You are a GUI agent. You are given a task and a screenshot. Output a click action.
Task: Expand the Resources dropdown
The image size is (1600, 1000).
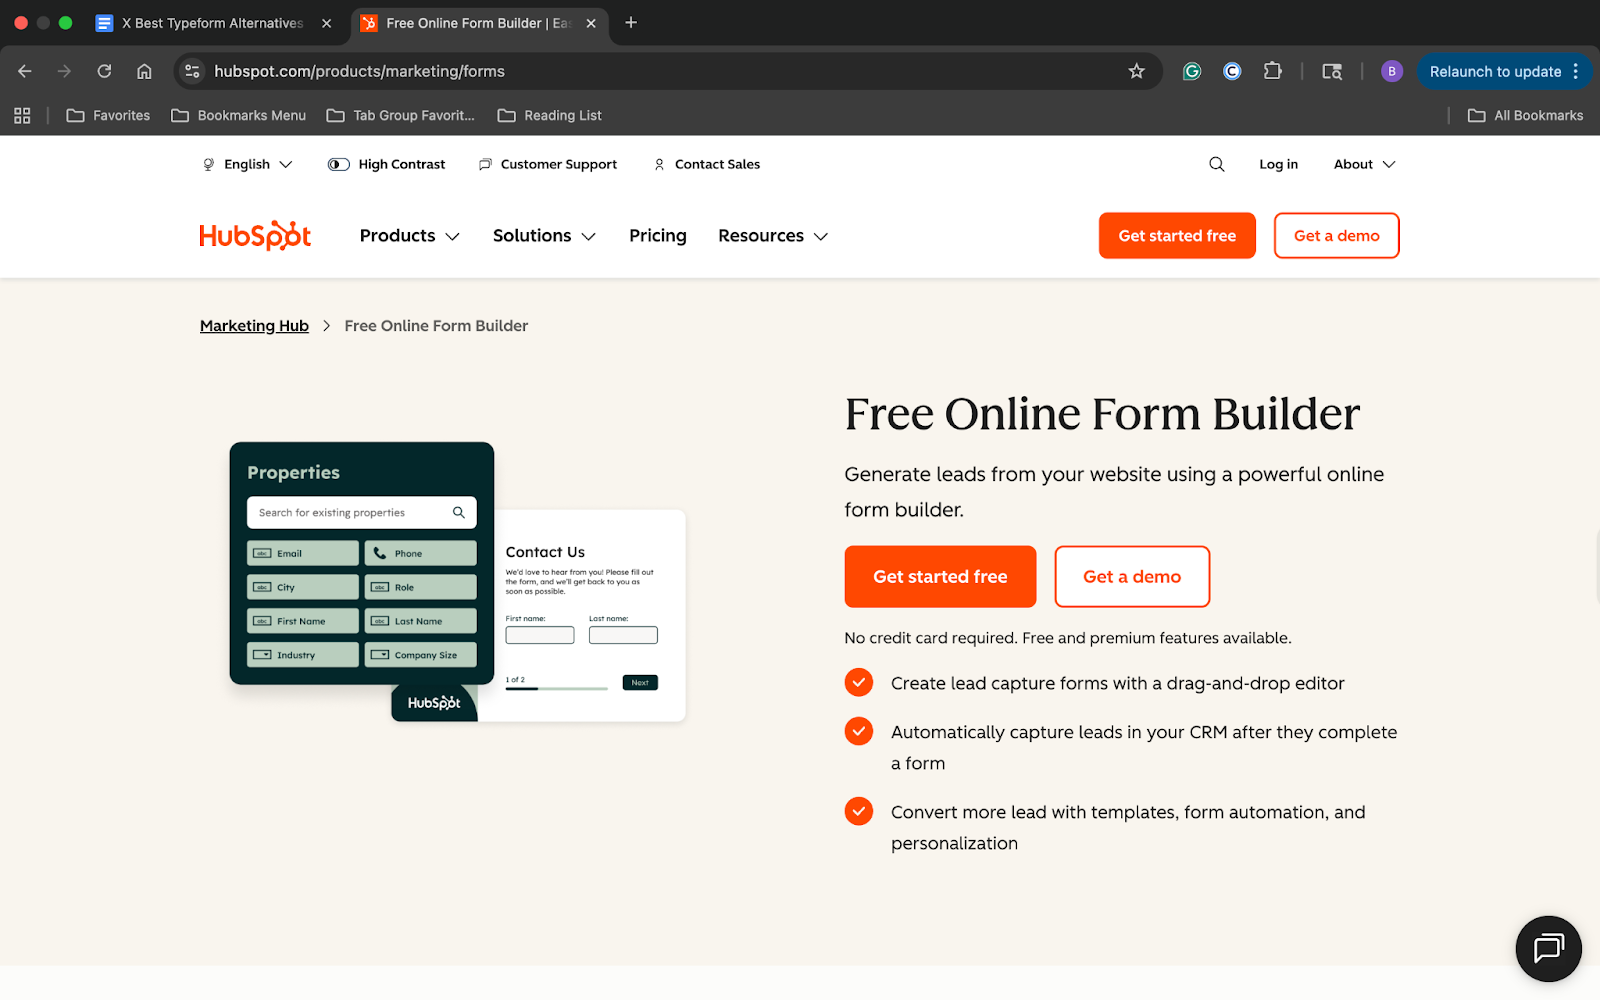(771, 235)
